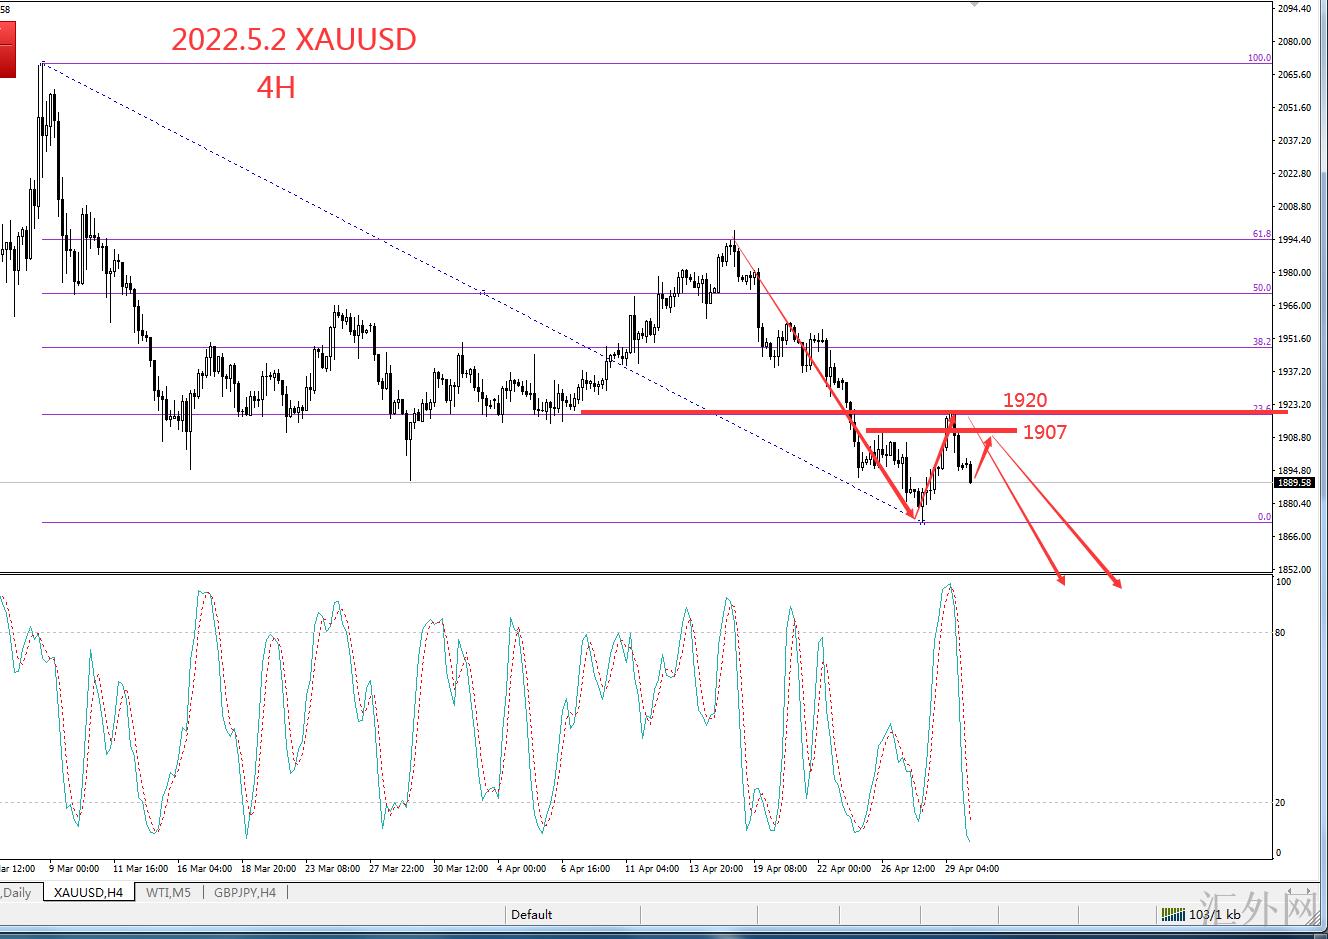The image size is (1328, 939).
Task: Open the GBPJPY,H4 chart tab
Action: (x=244, y=892)
